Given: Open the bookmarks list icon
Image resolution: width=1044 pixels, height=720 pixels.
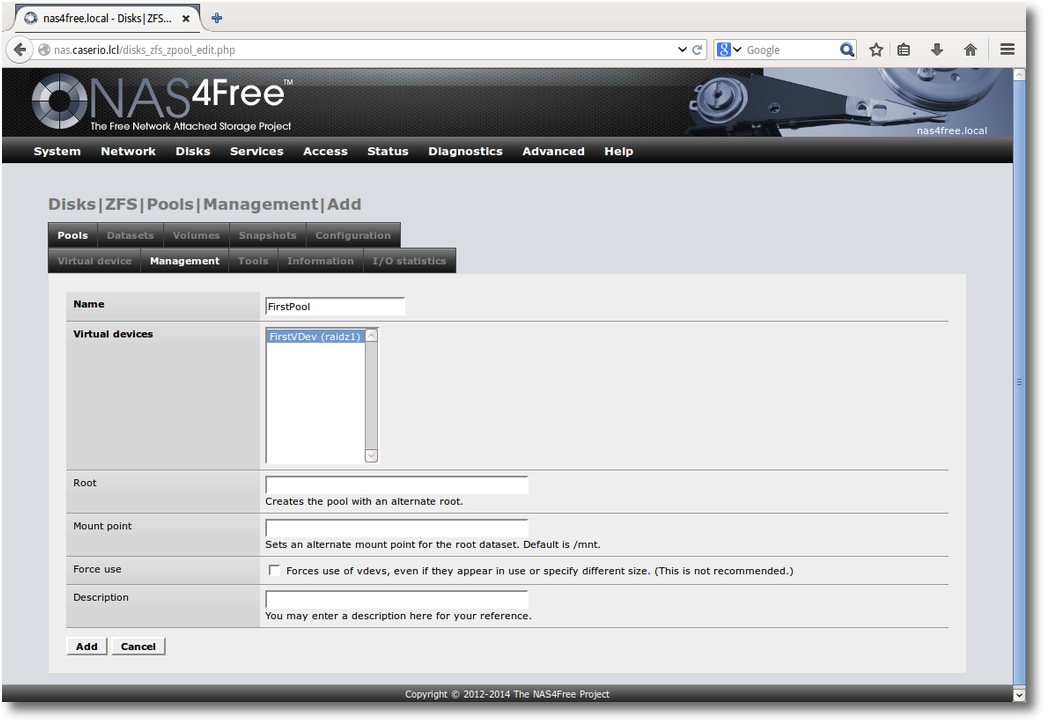Looking at the screenshot, I should [x=904, y=49].
